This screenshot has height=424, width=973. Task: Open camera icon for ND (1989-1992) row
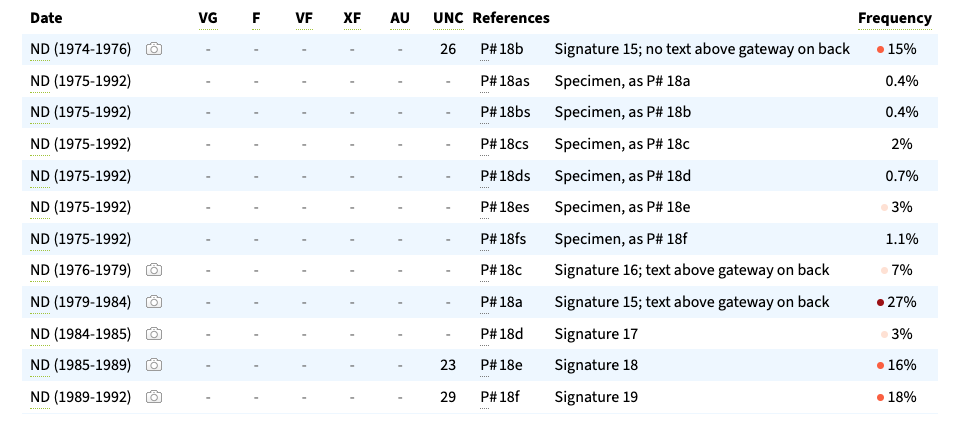point(154,397)
